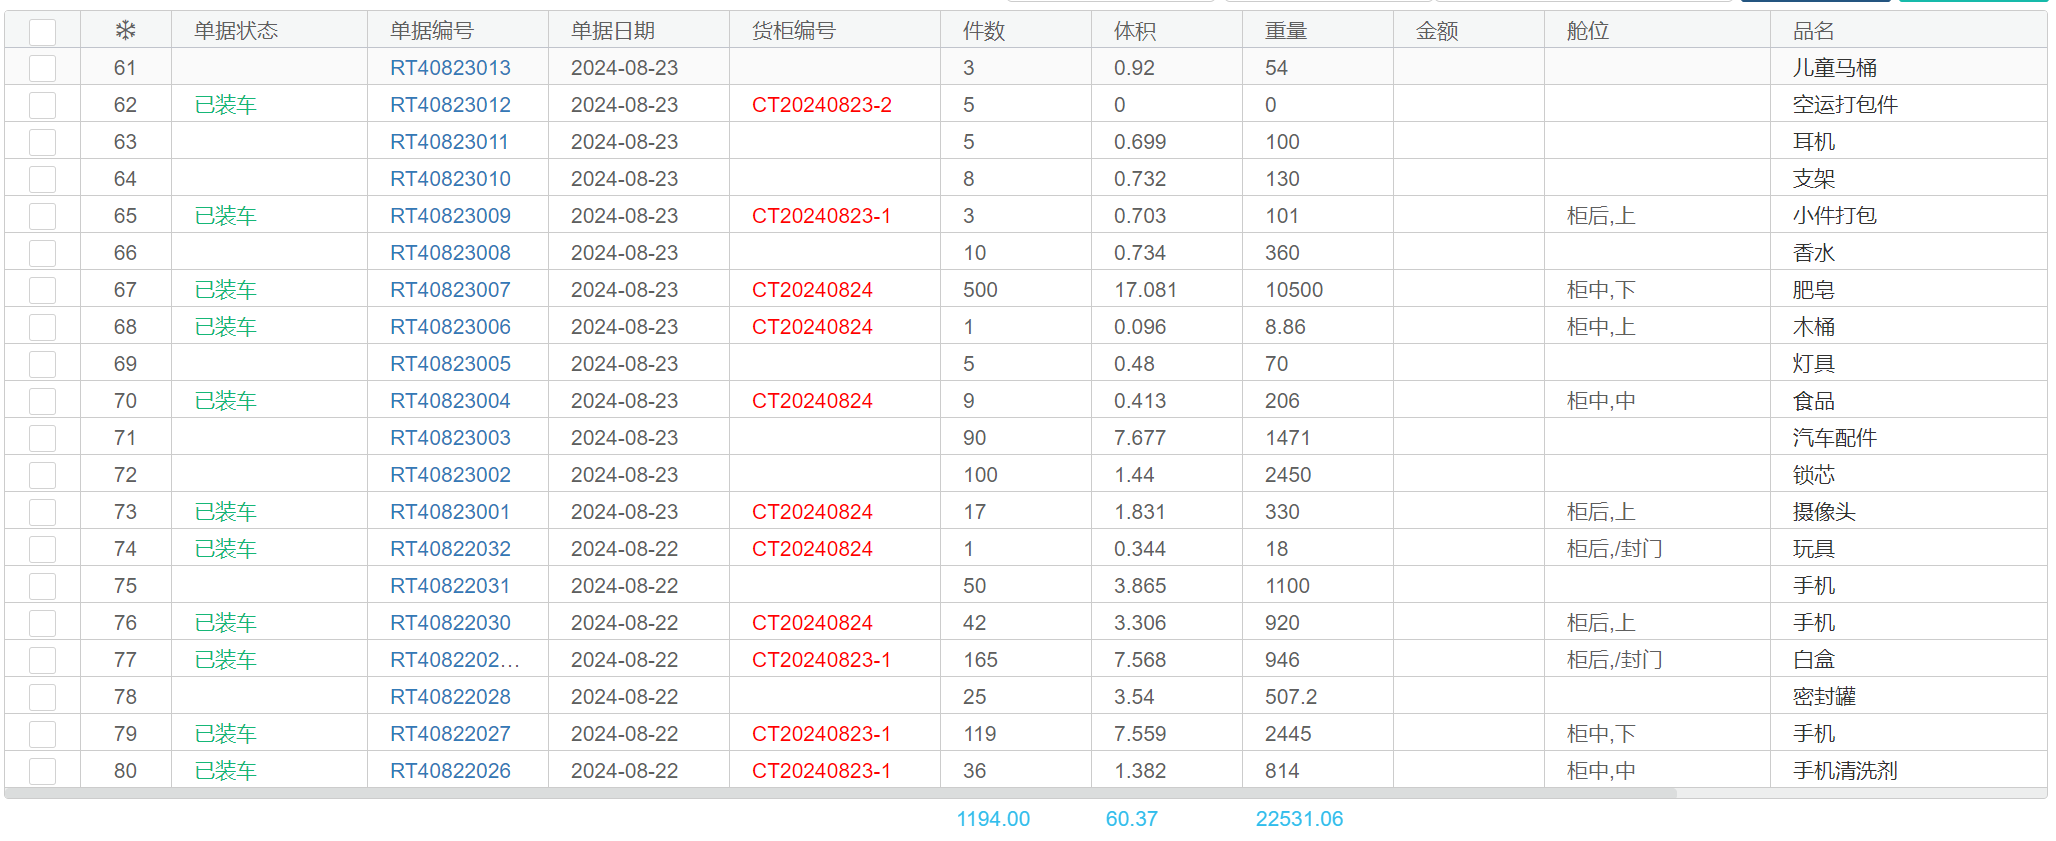Image resolution: width=2056 pixels, height=841 pixels.
Task: Check the checkbox for row 61
Action: pyautogui.click(x=42, y=68)
